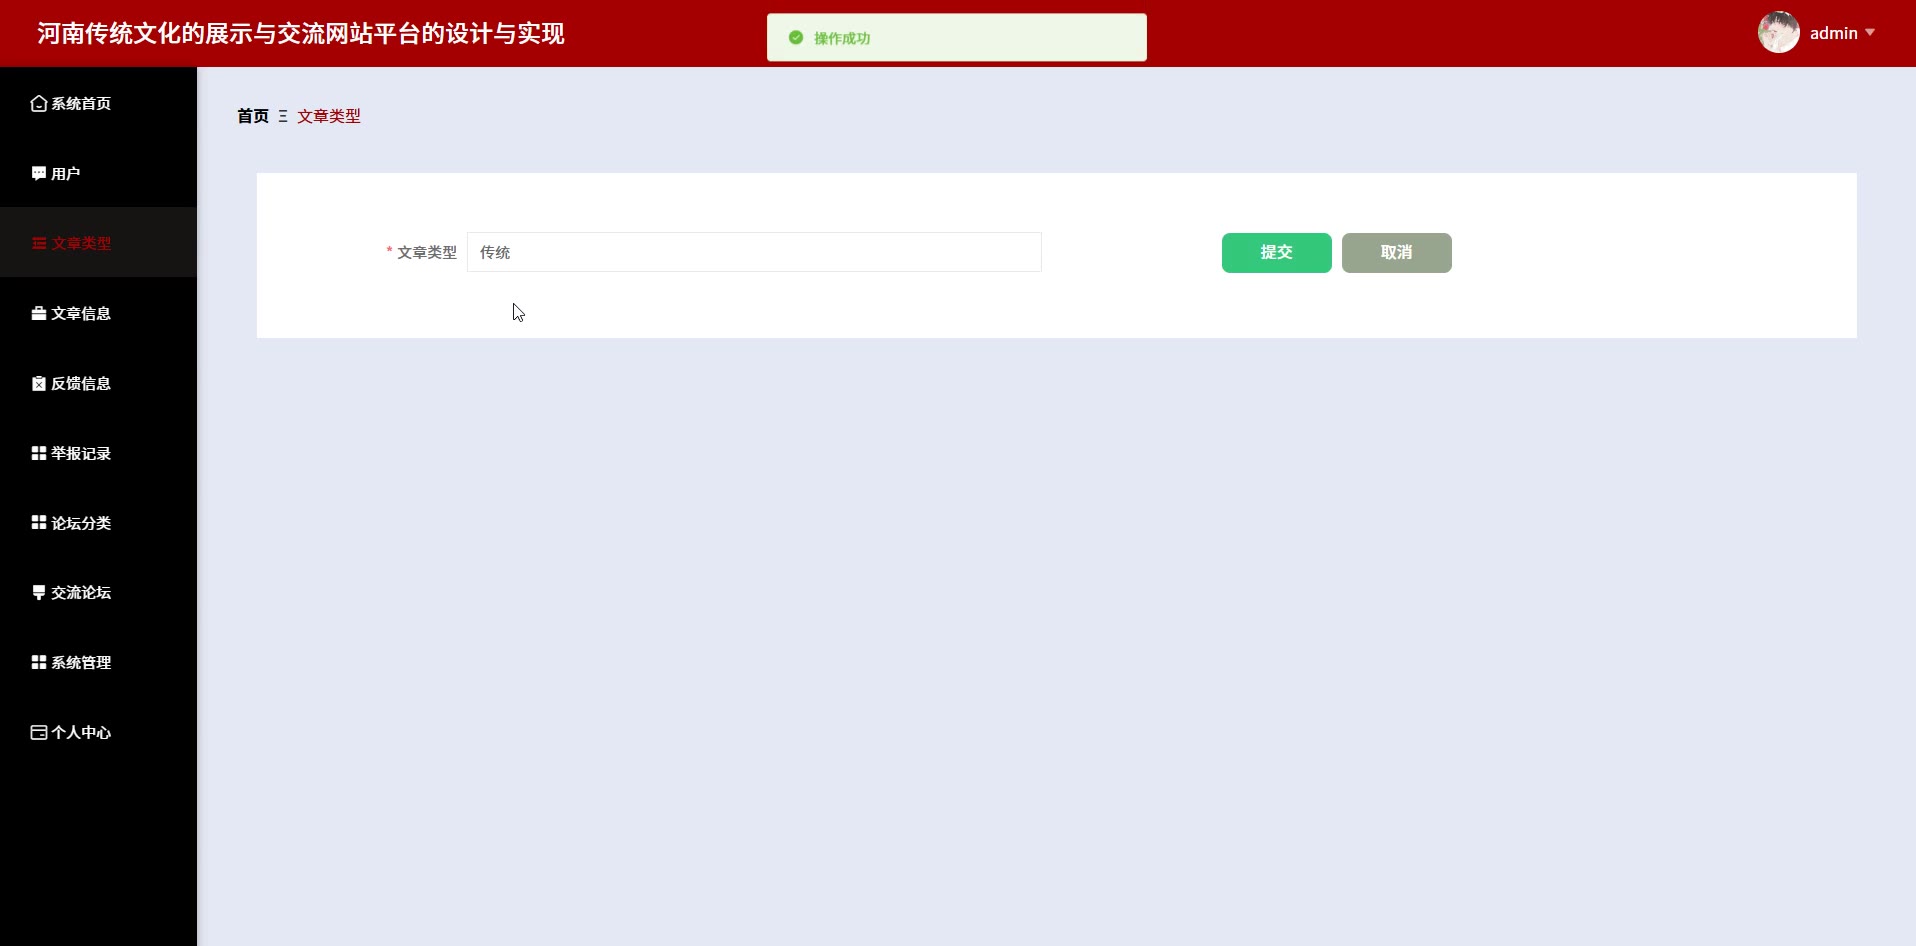The width and height of the screenshot is (1916, 946).
Task: Focus the 文章类型 input field
Action: coord(754,252)
